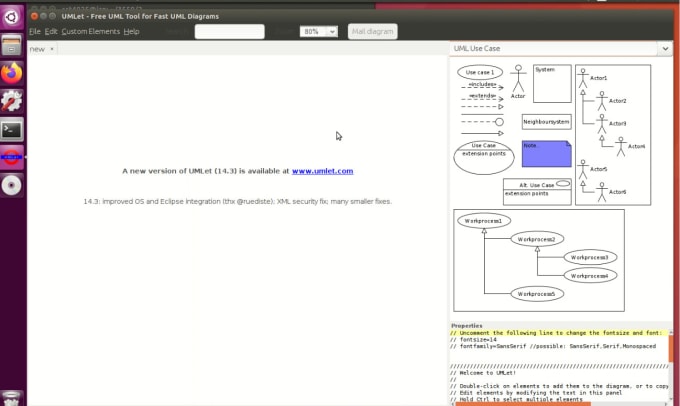Click the '// fontsize=14' properties line
Image resolution: width=680 pixels, height=406 pixels.
tap(473, 340)
